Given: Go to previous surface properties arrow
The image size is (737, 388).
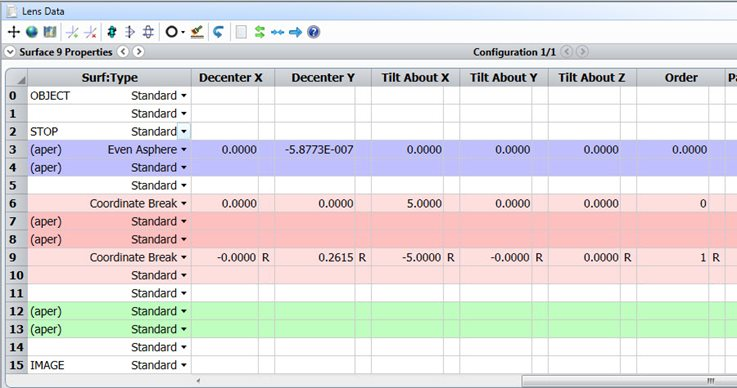Looking at the screenshot, I should [x=123, y=52].
